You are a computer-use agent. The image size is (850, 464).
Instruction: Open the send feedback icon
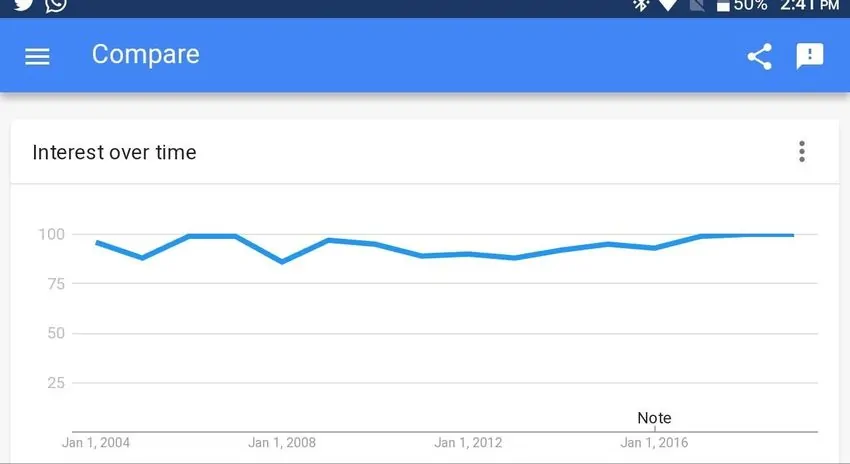(x=810, y=56)
